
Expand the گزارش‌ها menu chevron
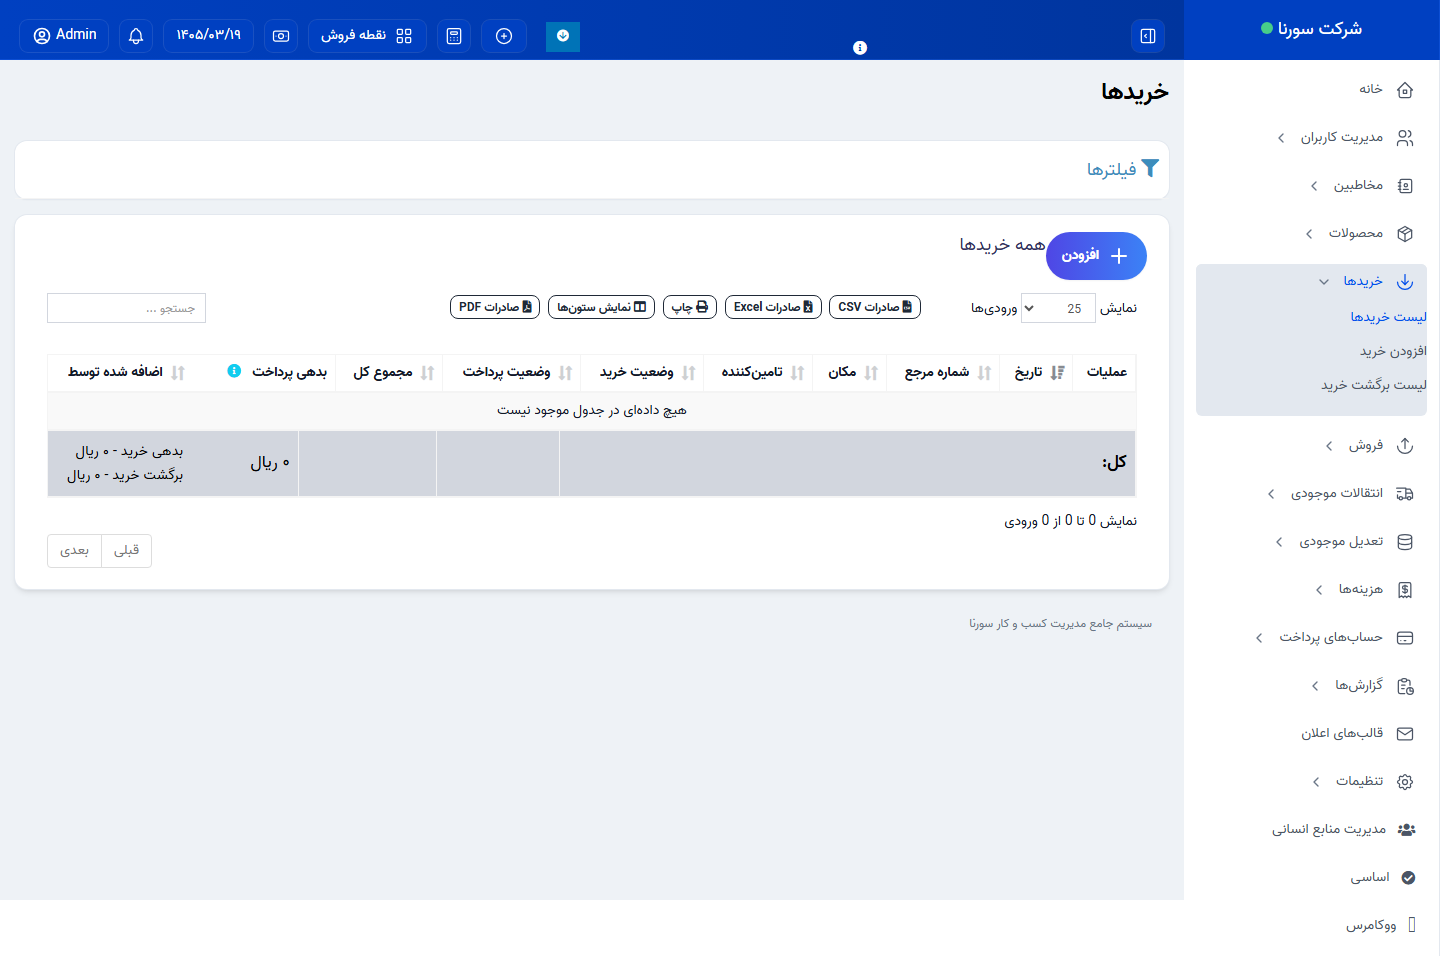point(1315,686)
